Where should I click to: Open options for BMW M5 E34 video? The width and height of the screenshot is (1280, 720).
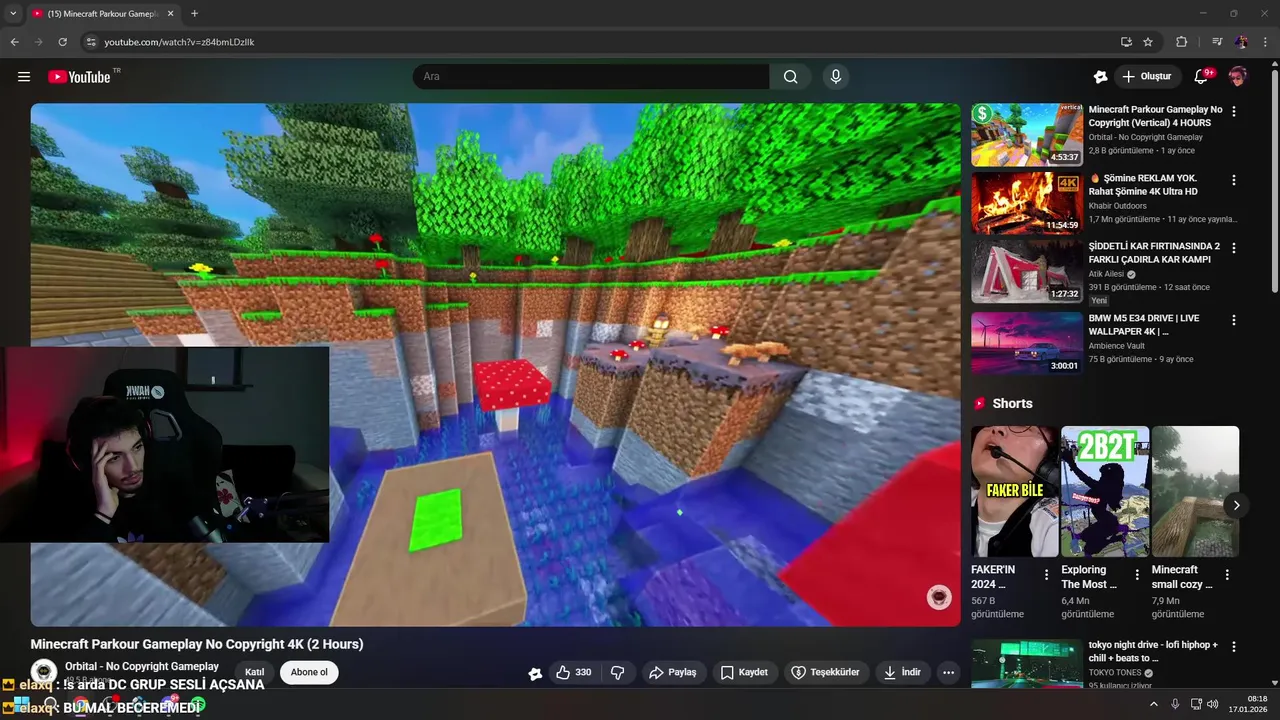pyautogui.click(x=1234, y=320)
